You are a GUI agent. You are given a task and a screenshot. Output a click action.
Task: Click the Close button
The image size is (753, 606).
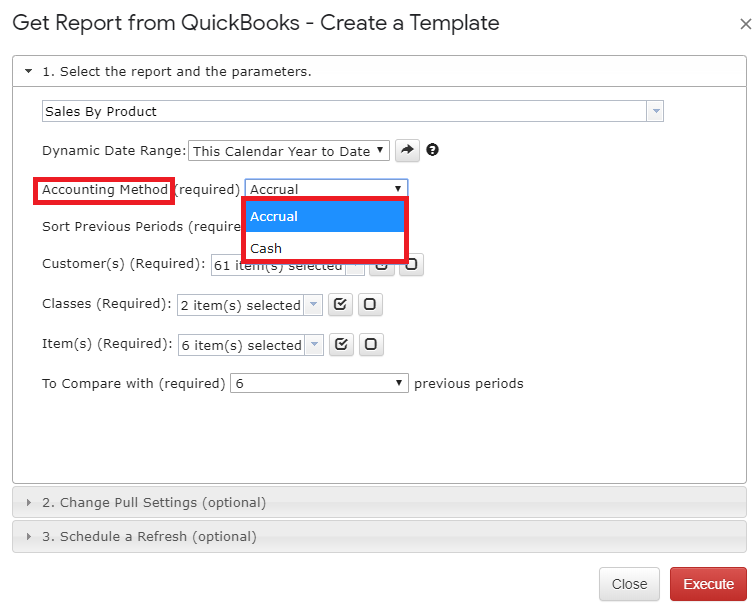tap(629, 584)
